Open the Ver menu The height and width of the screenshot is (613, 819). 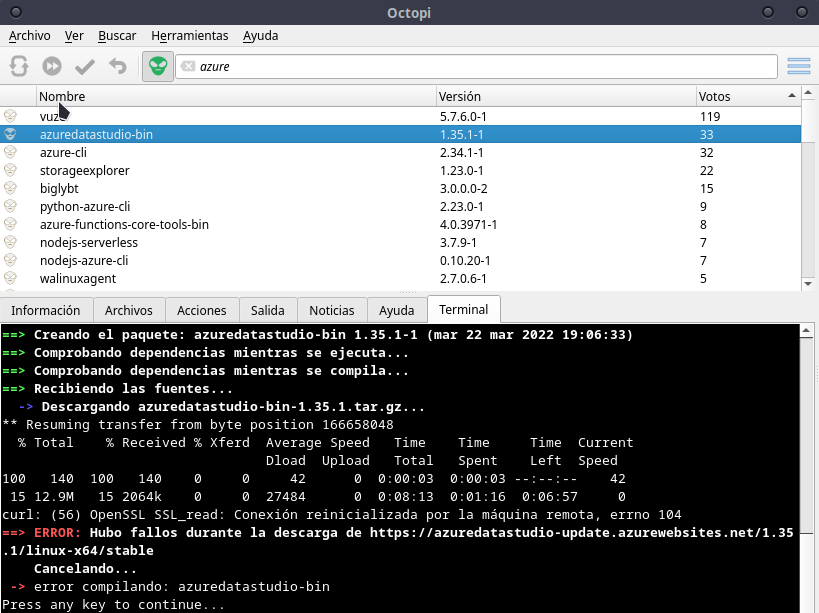[x=74, y=36]
